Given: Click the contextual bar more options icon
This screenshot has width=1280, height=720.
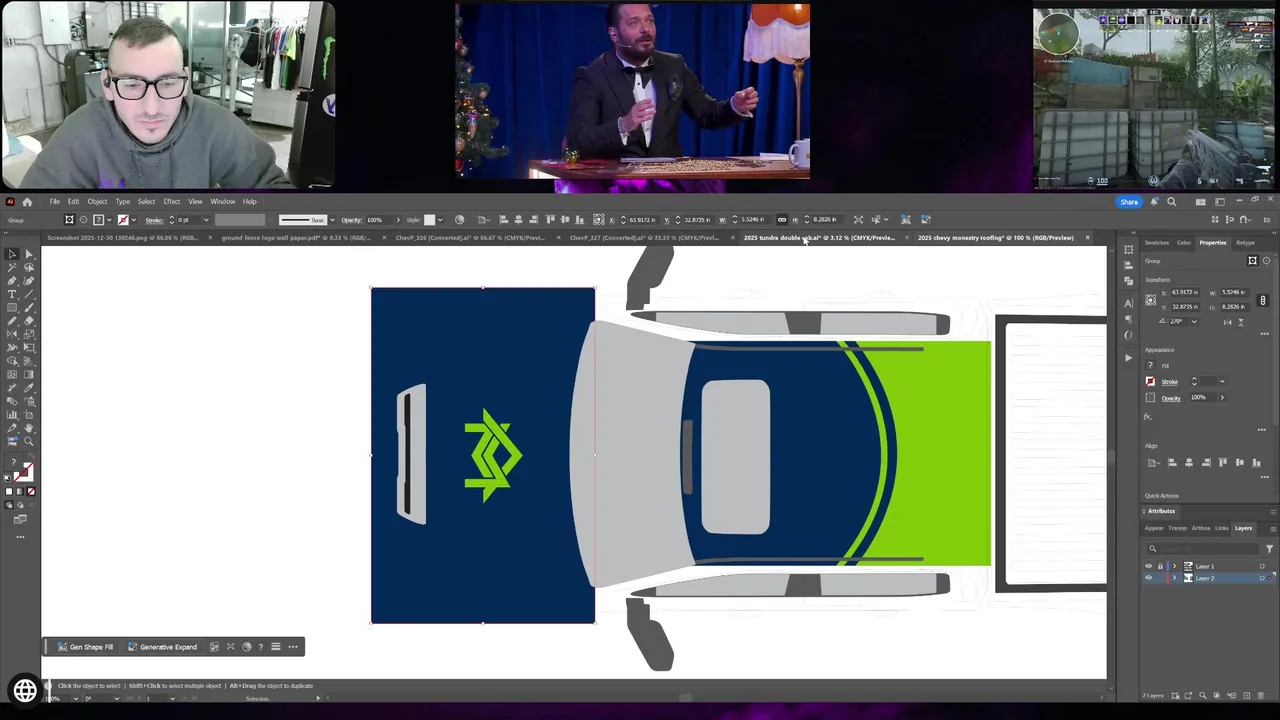Looking at the screenshot, I should tap(293, 647).
